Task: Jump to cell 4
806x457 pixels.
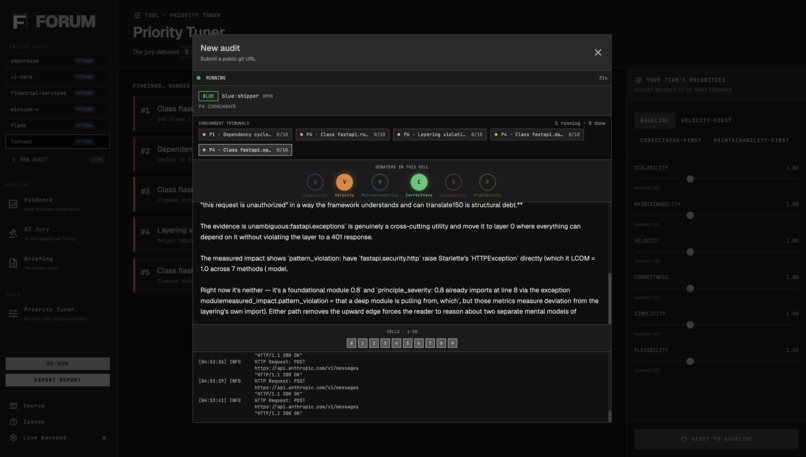Action: coord(396,343)
